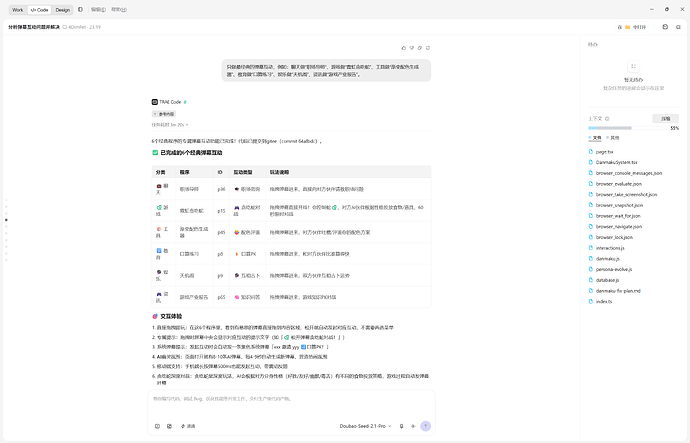The height and width of the screenshot is (443, 690).
Task: Open DanmakuSystem.tsx in context list
Action: point(616,162)
